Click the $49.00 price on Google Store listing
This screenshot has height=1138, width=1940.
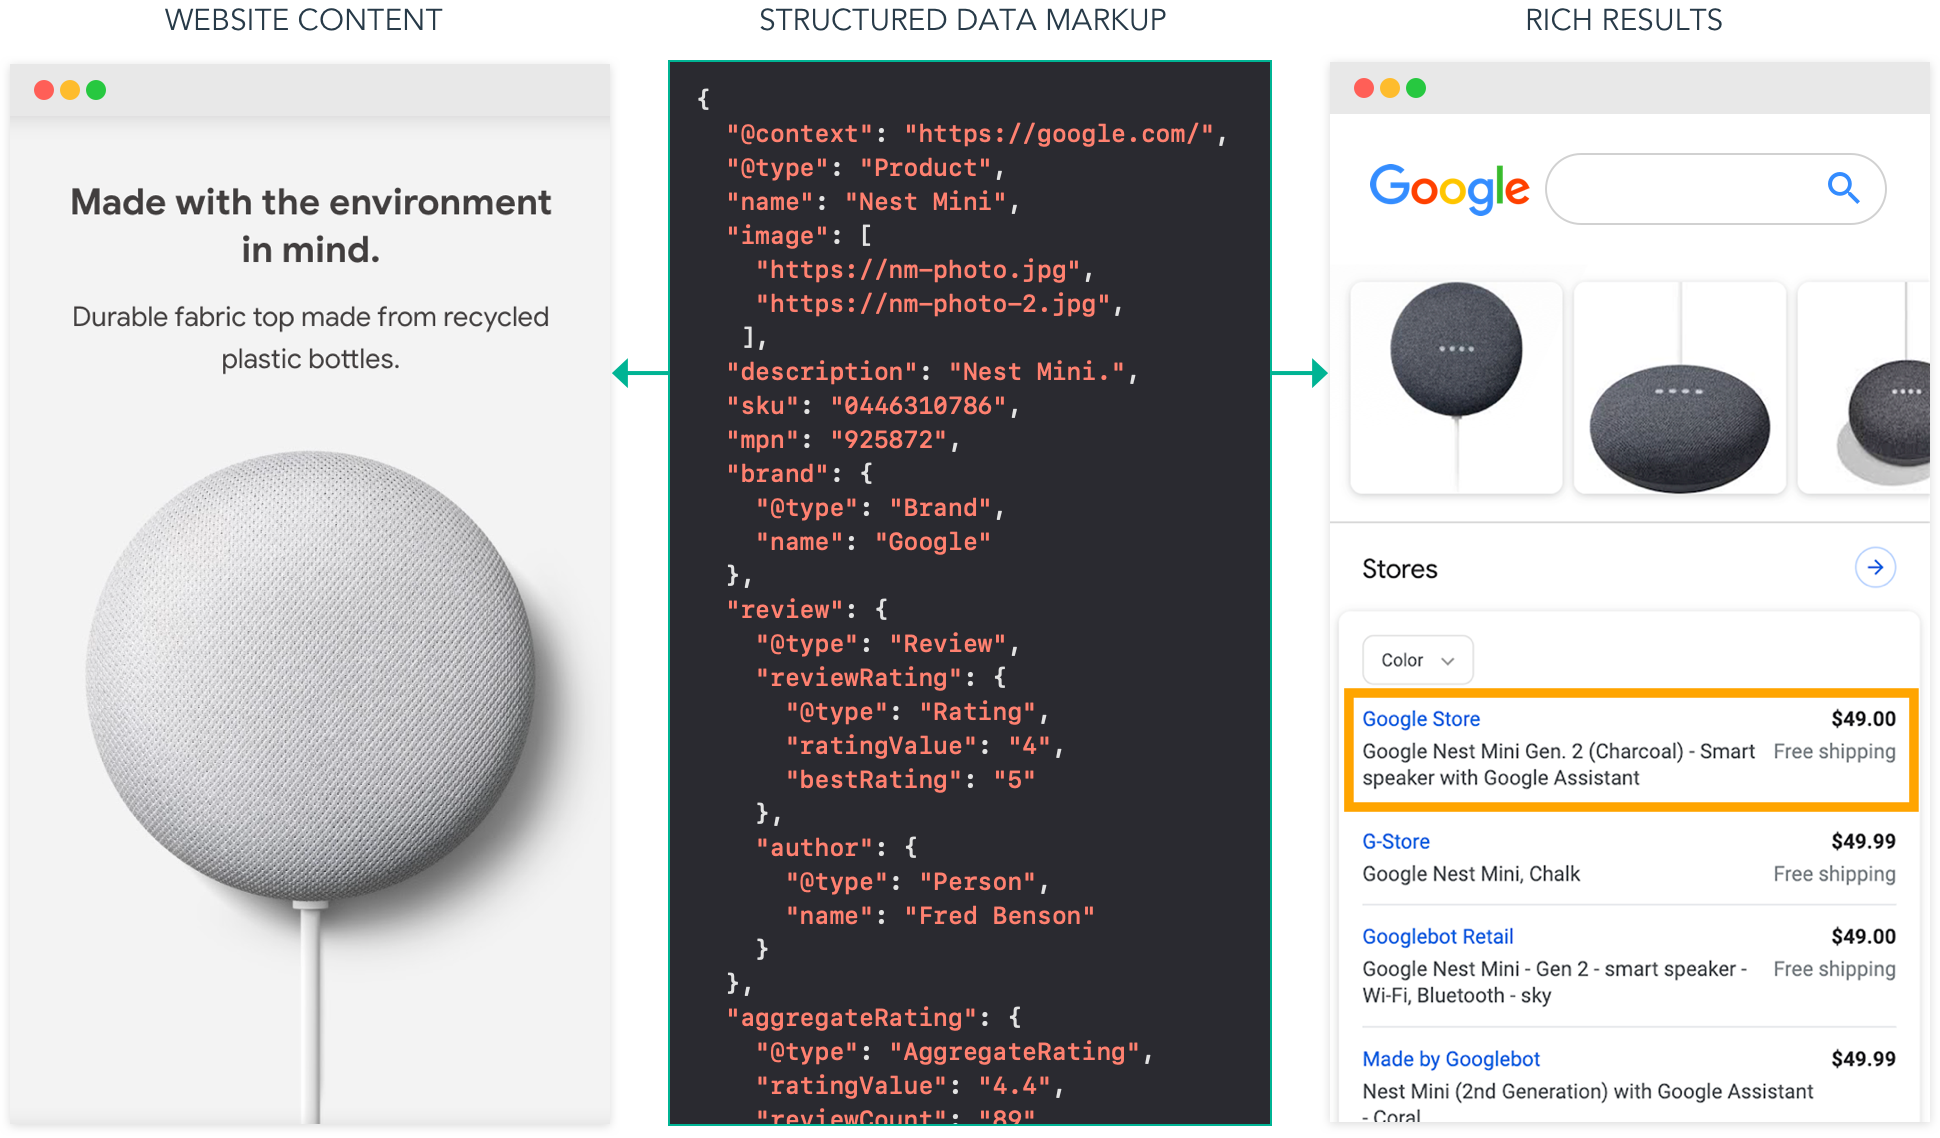click(x=1863, y=719)
